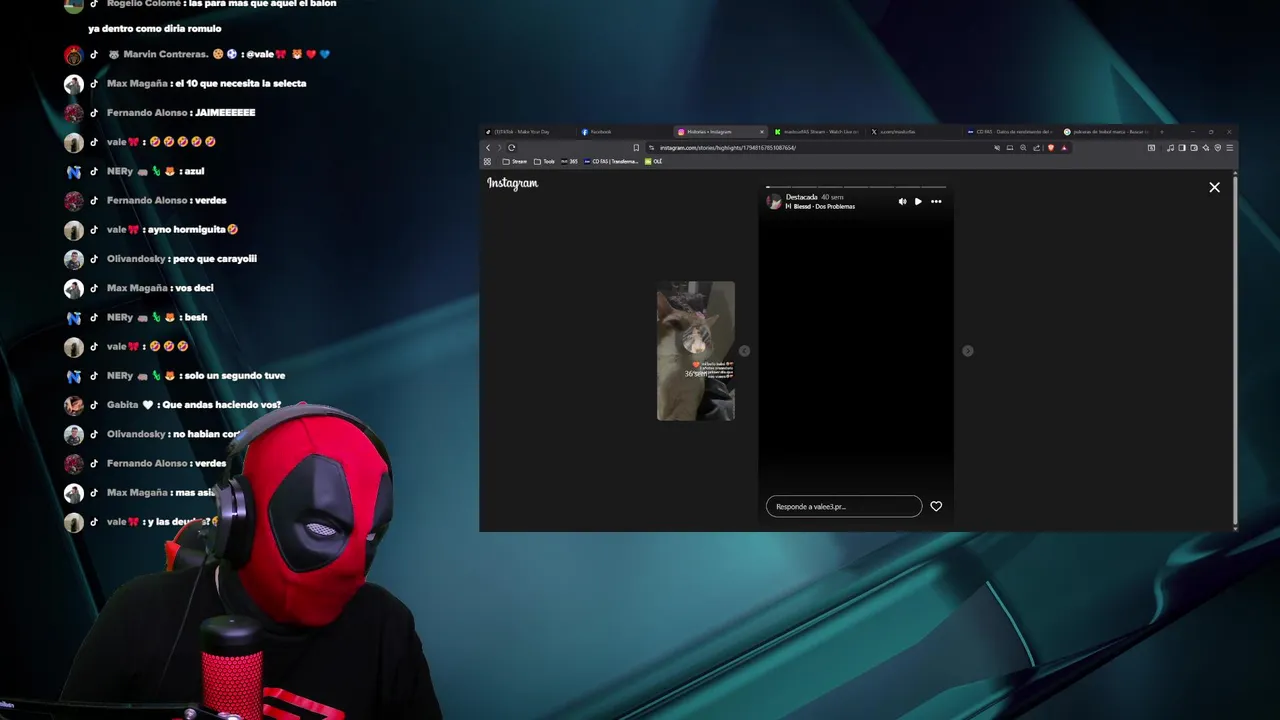Click 'Max Magaña : el 10 que necesita' message
Screen dimensions: 1280x720
click(207, 84)
